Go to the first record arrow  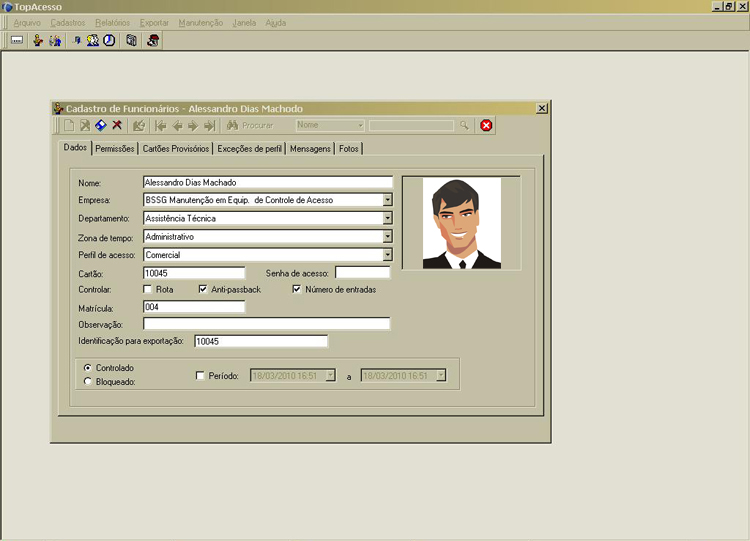pyautogui.click(x=160, y=126)
